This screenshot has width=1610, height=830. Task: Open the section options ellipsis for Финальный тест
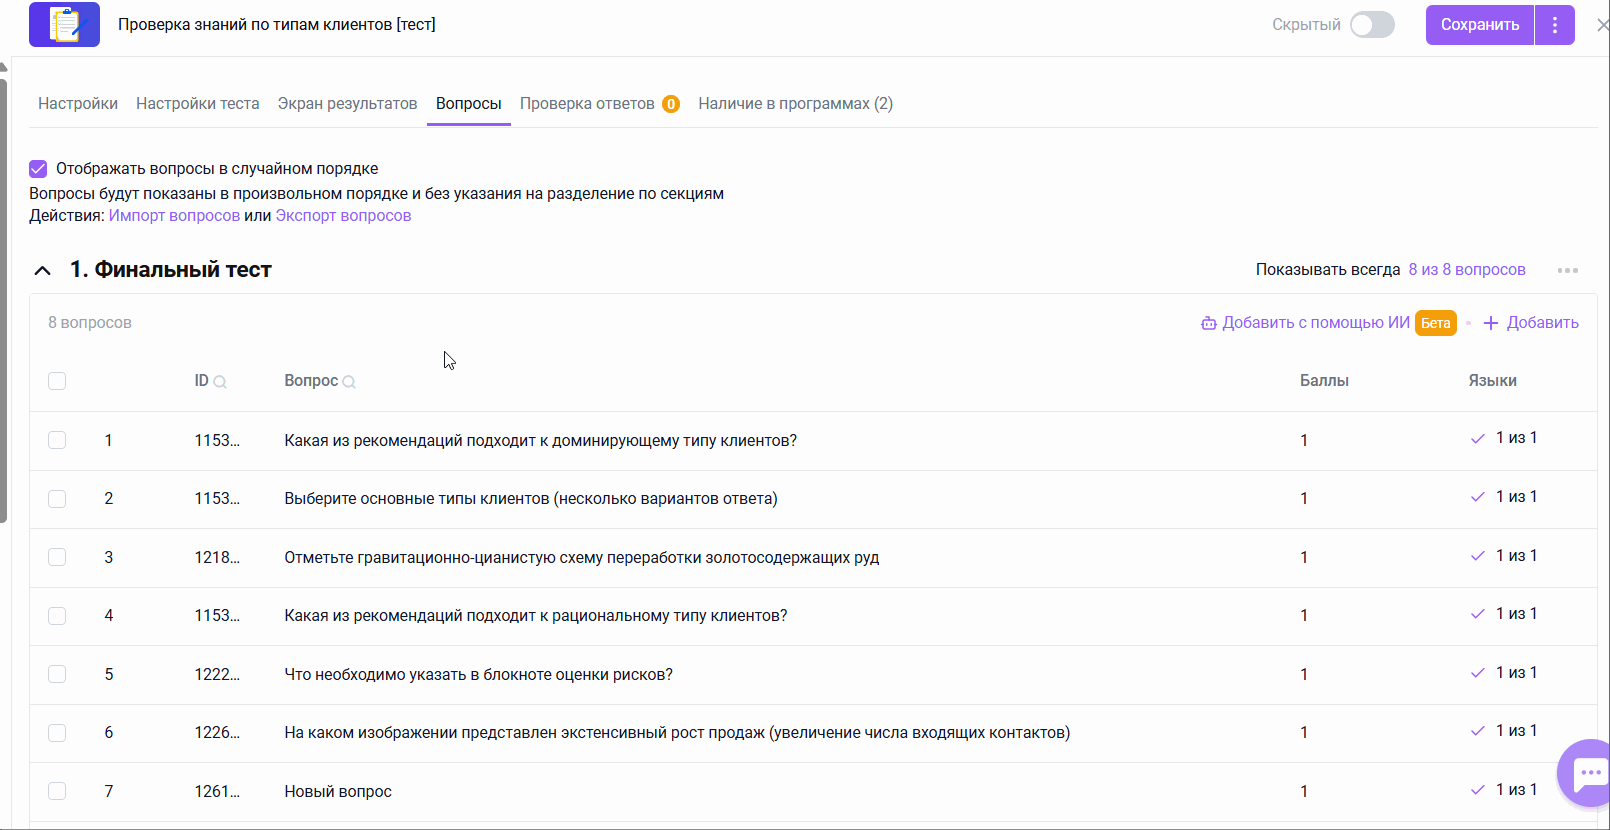tap(1568, 270)
